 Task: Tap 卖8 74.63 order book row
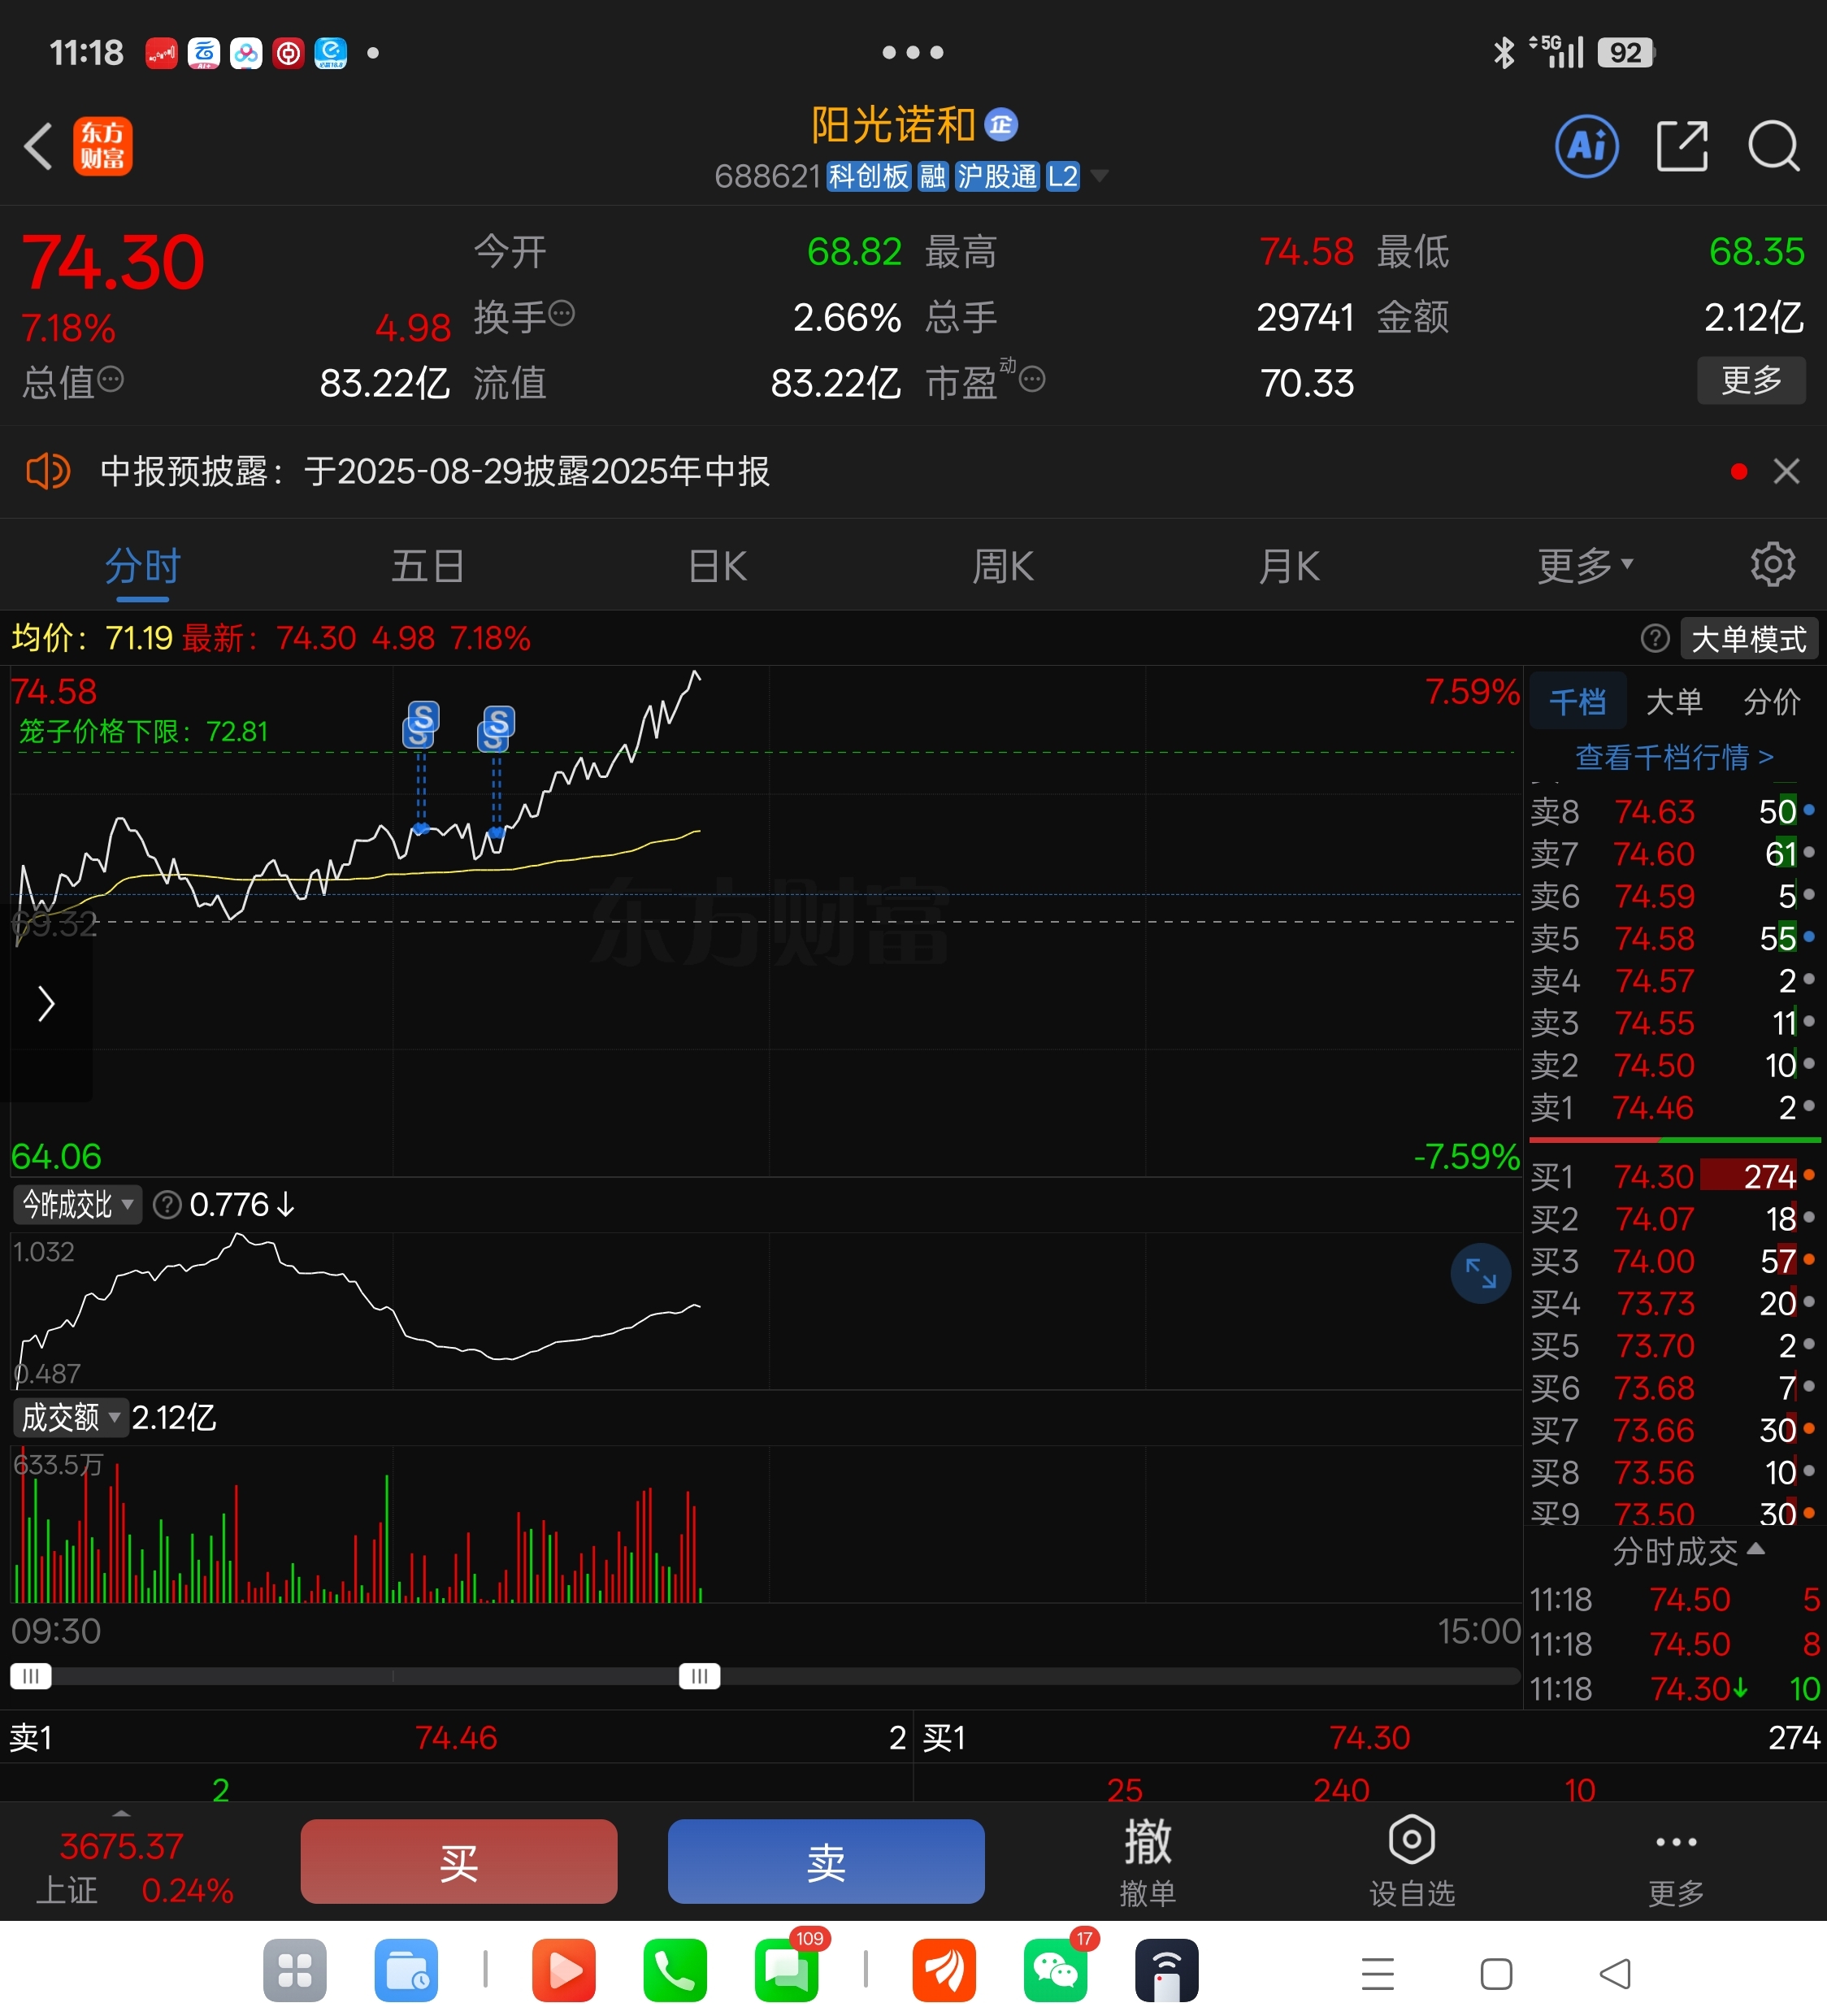click(1673, 811)
